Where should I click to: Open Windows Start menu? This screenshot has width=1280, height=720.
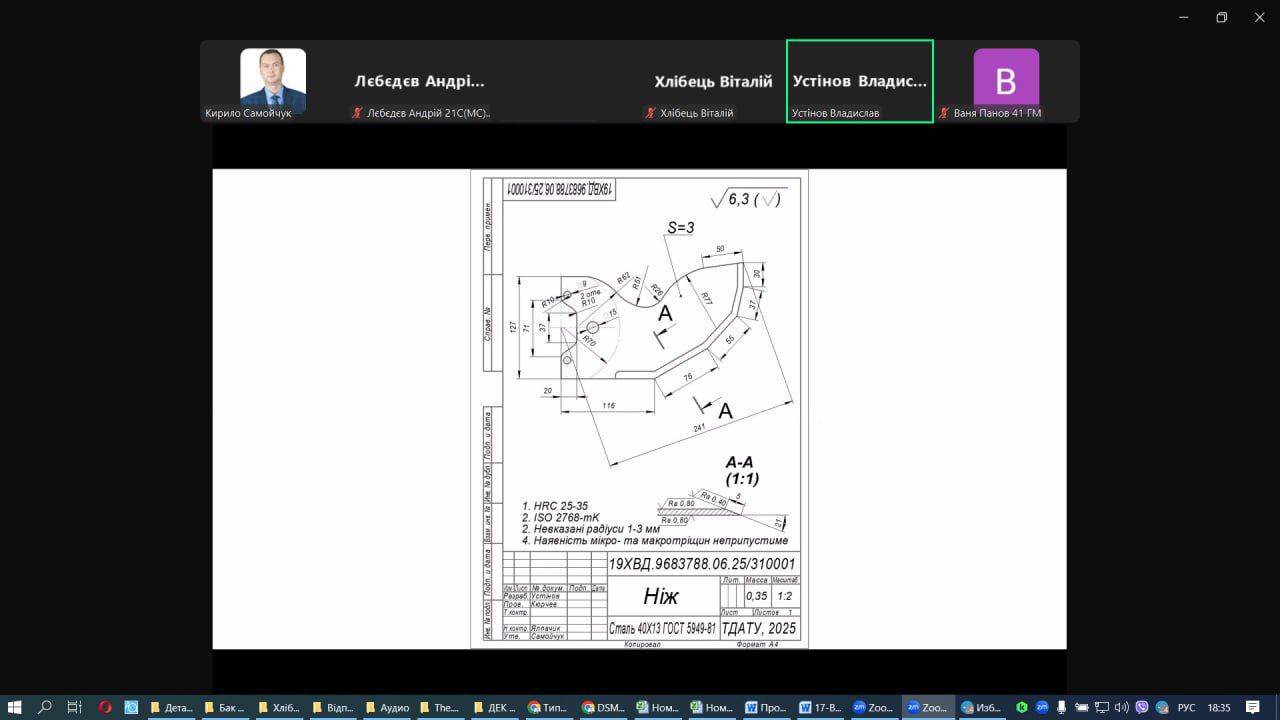[x=15, y=707]
